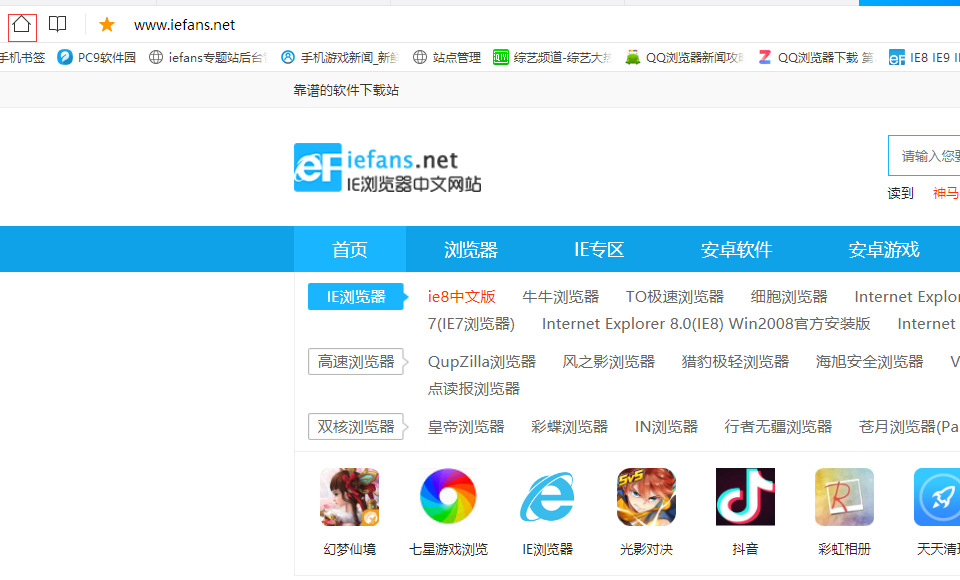Open the 彩虹相册 photo app icon

coord(844,497)
